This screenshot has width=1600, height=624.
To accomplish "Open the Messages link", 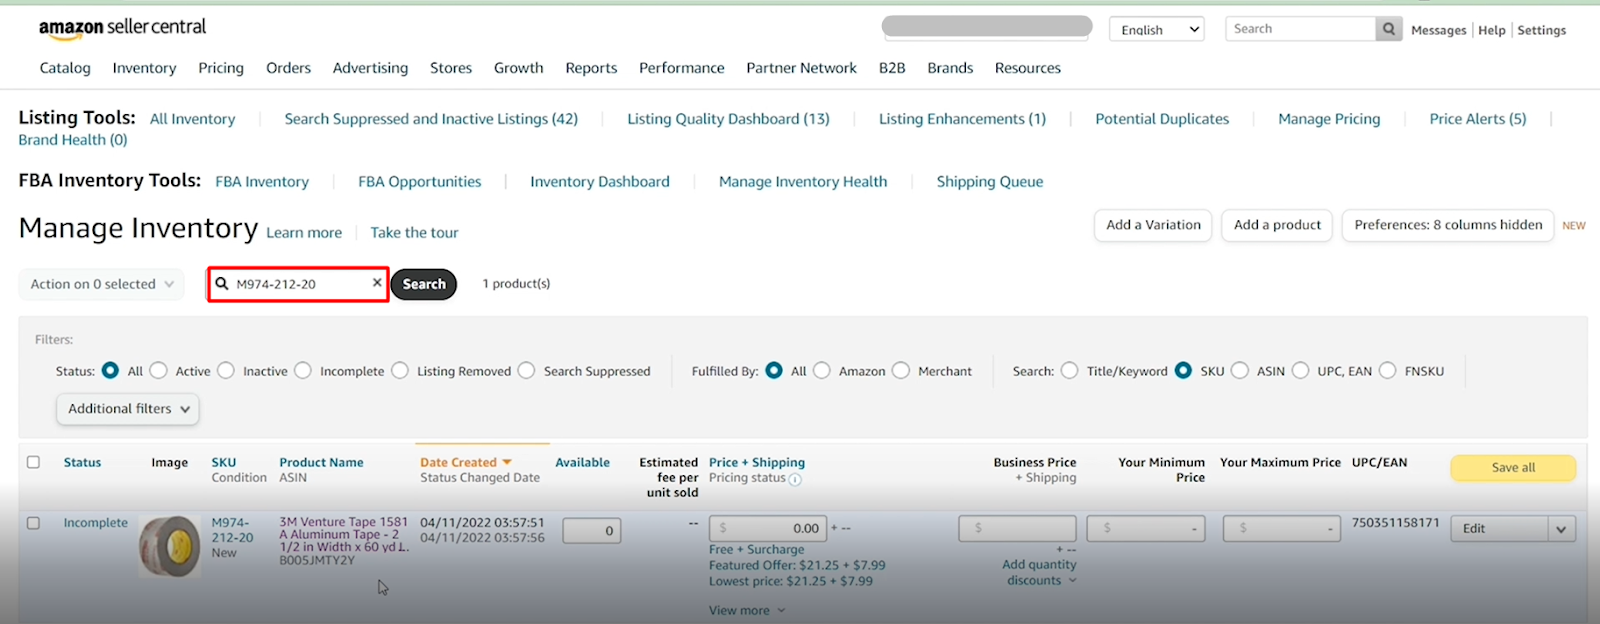I will tap(1438, 30).
